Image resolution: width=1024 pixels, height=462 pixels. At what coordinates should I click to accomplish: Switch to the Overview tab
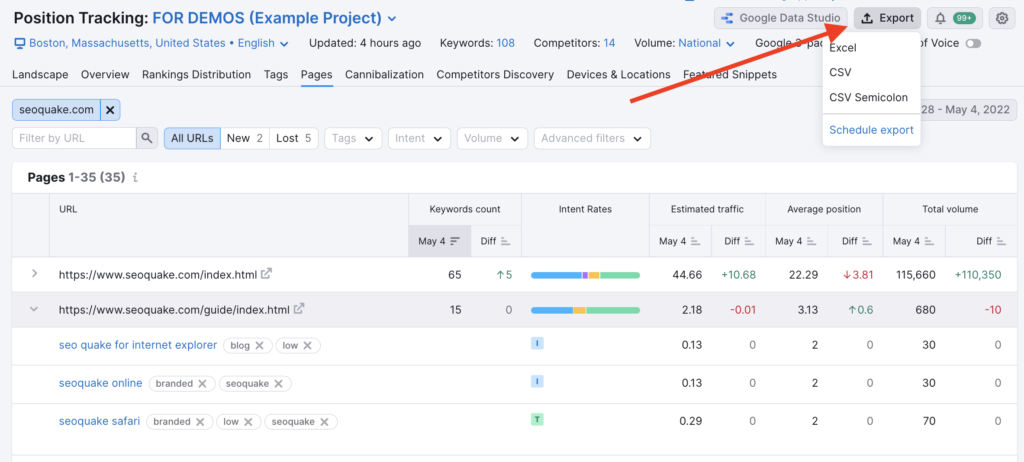105,74
